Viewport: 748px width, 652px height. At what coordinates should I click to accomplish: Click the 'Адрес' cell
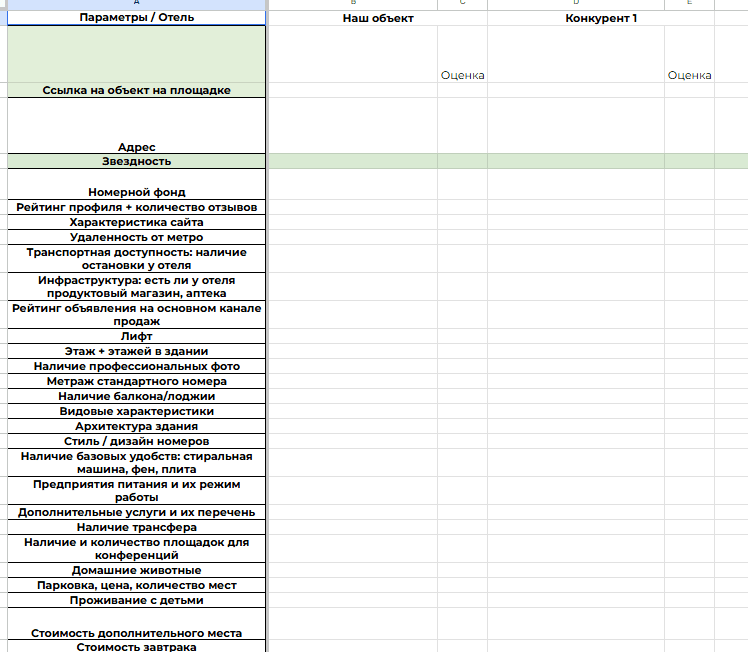click(x=136, y=146)
